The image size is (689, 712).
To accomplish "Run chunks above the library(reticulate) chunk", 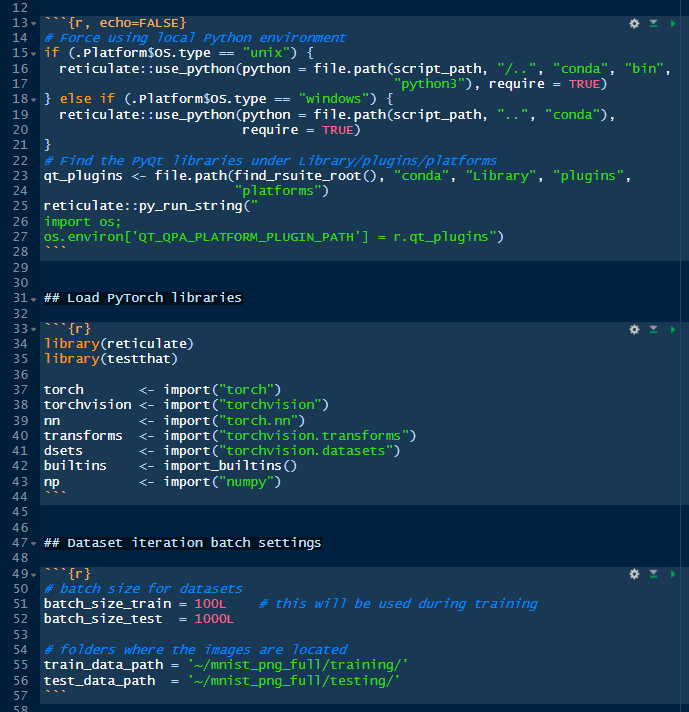I will pyautogui.click(x=653, y=329).
